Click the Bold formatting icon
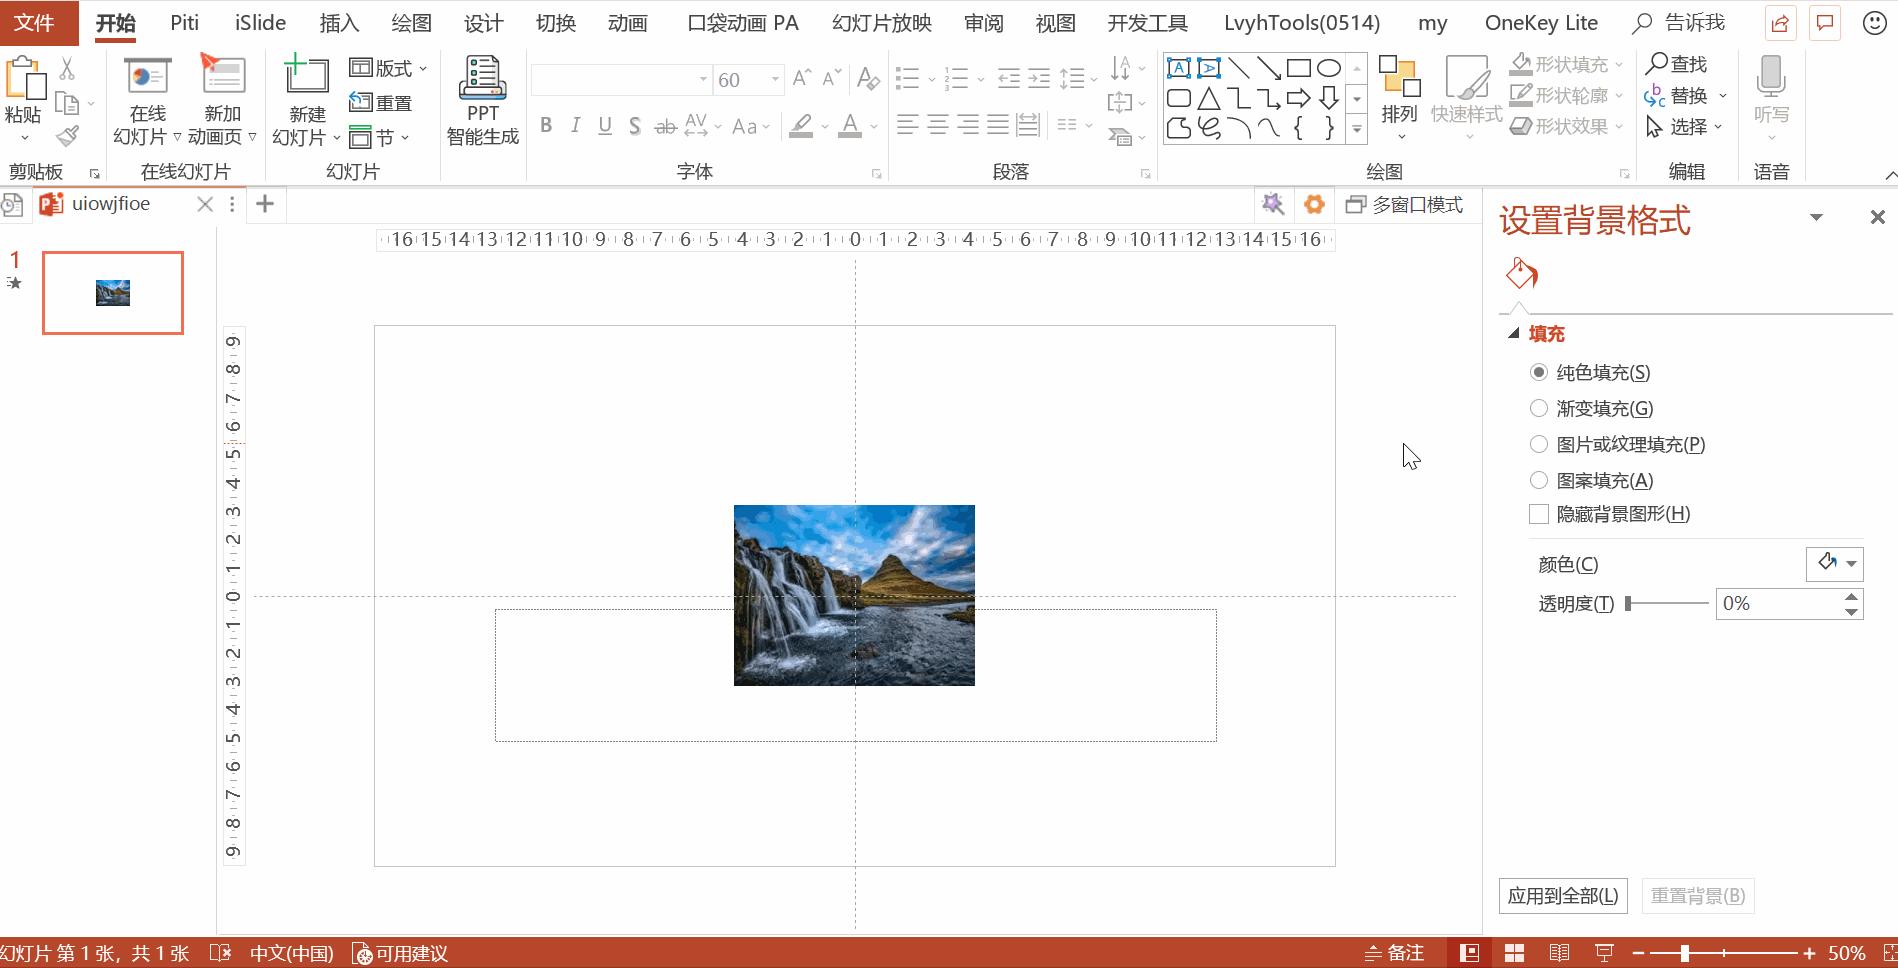1898x968 pixels. point(546,125)
